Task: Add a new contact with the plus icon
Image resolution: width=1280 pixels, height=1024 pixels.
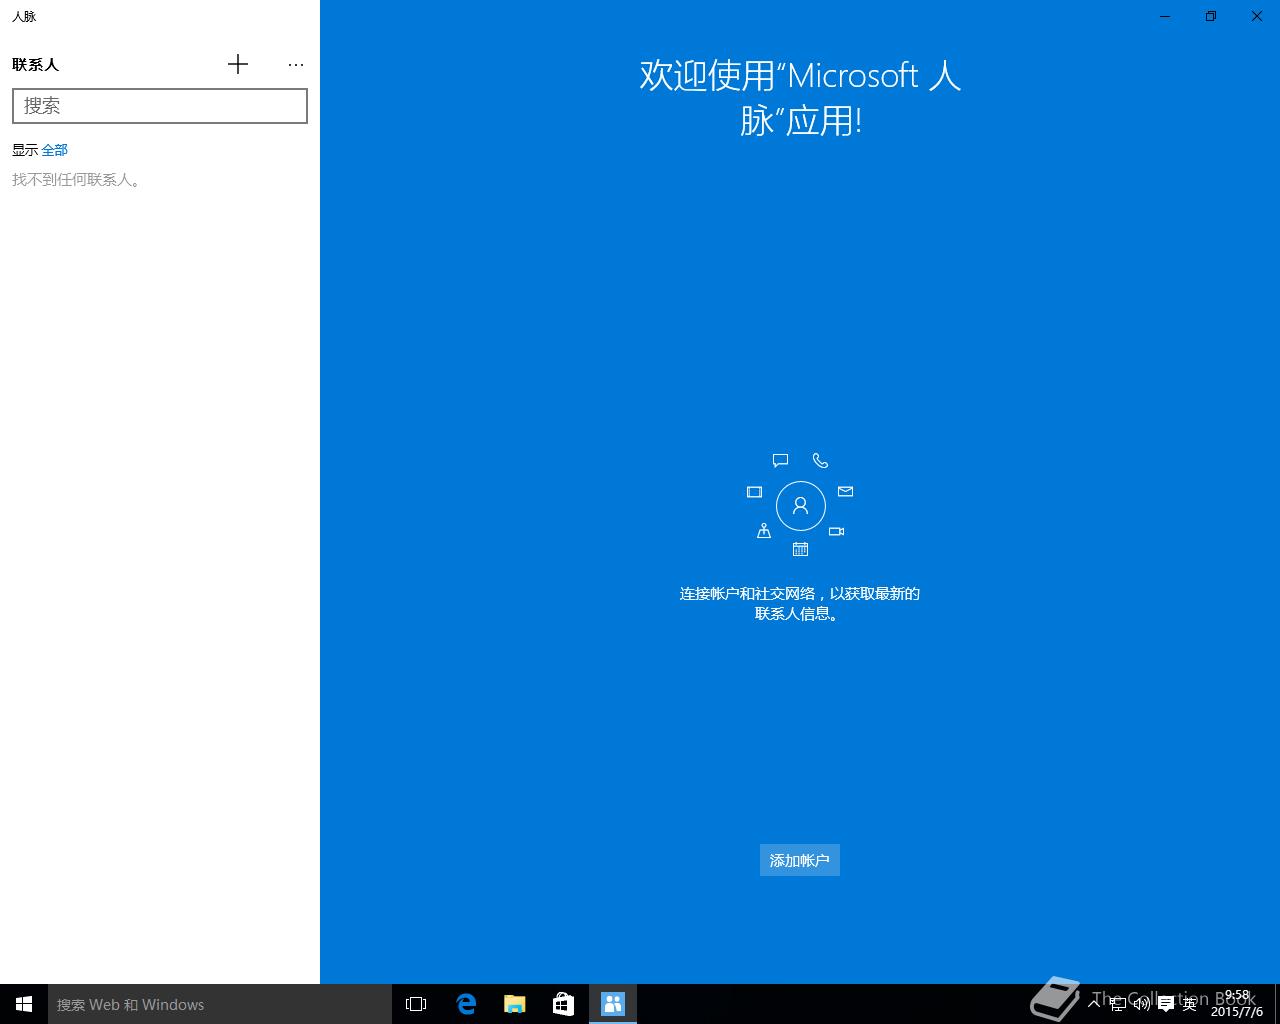Action: (238, 64)
